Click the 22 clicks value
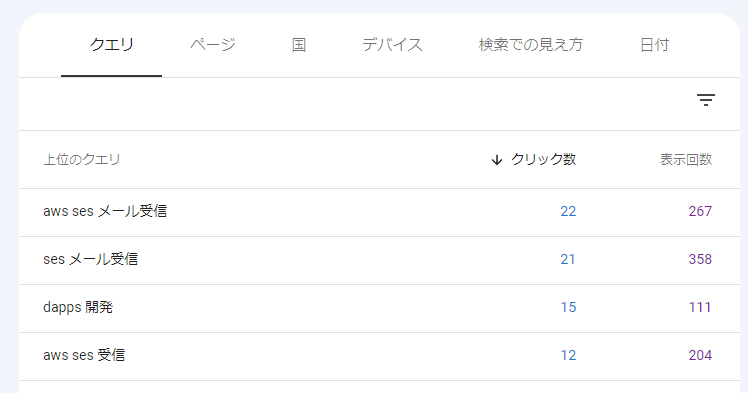 click(x=568, y=211)
